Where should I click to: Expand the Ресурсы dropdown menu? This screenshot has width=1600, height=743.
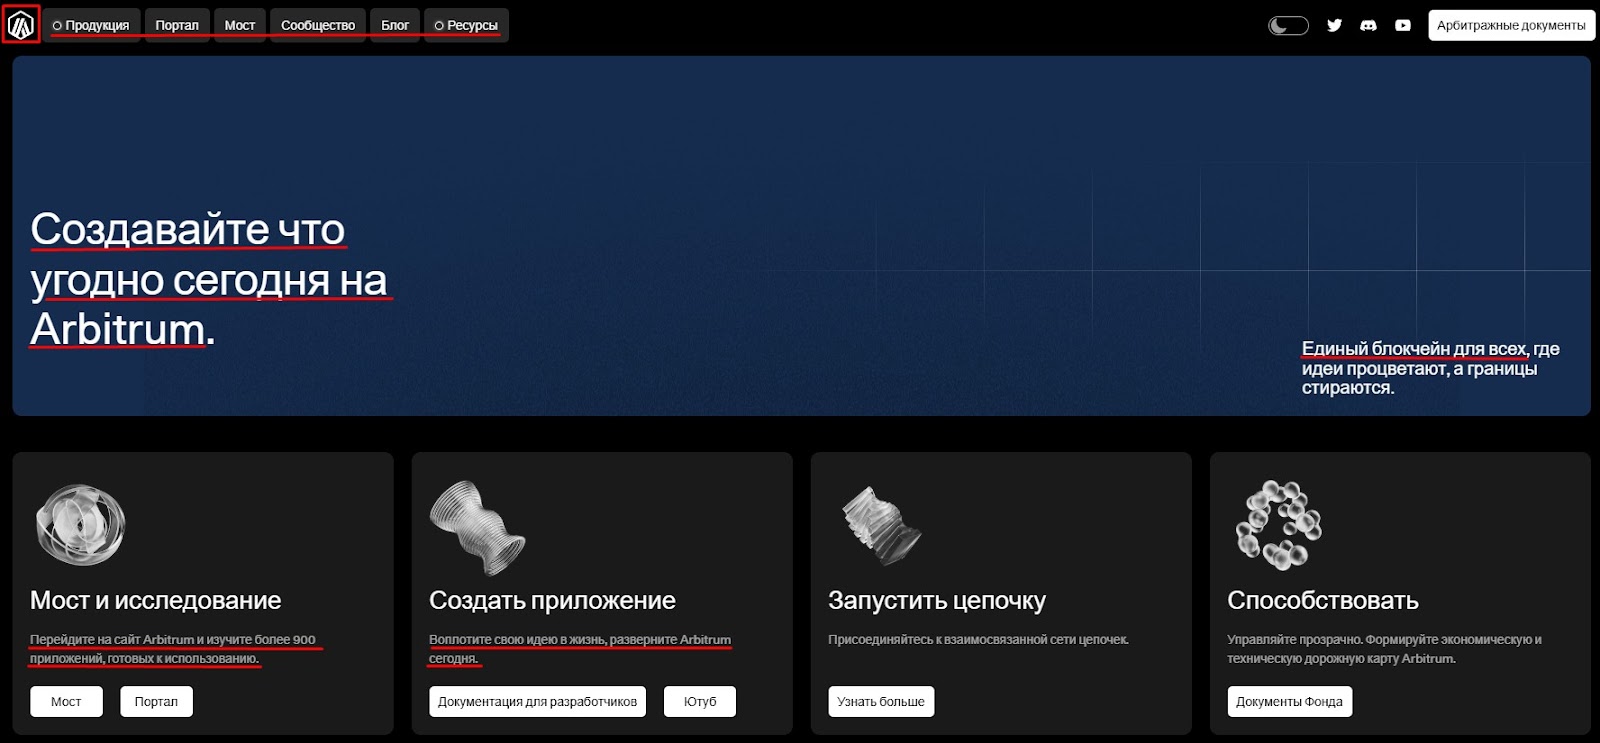click(466, 25)
